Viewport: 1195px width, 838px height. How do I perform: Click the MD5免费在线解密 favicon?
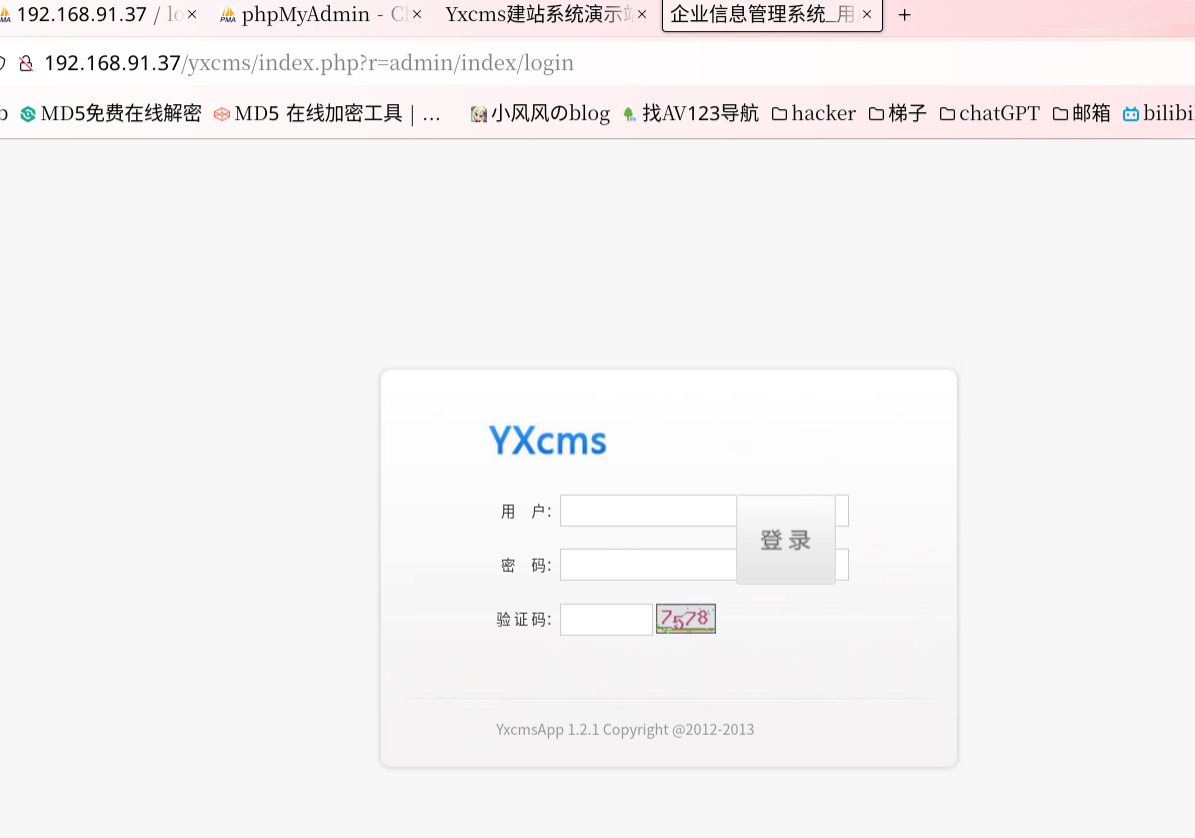coord(28,114)
